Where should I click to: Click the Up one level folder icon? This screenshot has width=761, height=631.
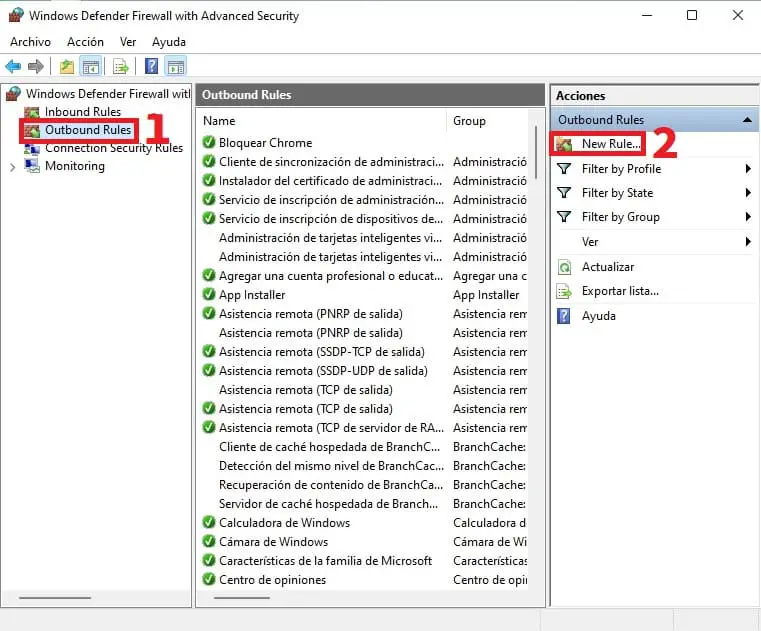(66, 66)
